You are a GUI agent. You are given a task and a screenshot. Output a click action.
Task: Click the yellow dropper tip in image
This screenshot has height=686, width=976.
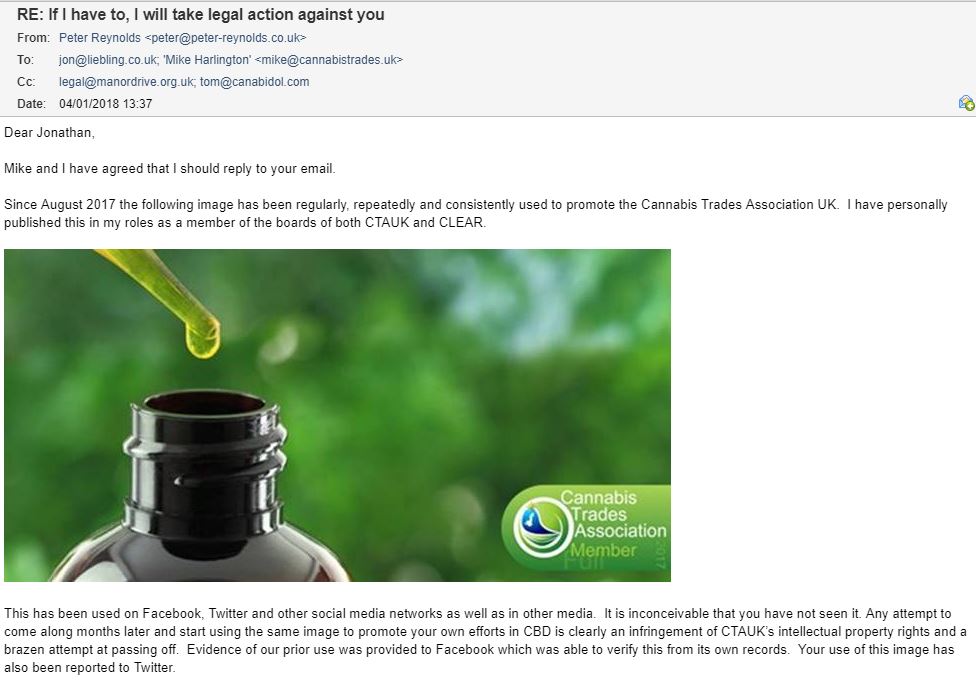pos(203,338)
